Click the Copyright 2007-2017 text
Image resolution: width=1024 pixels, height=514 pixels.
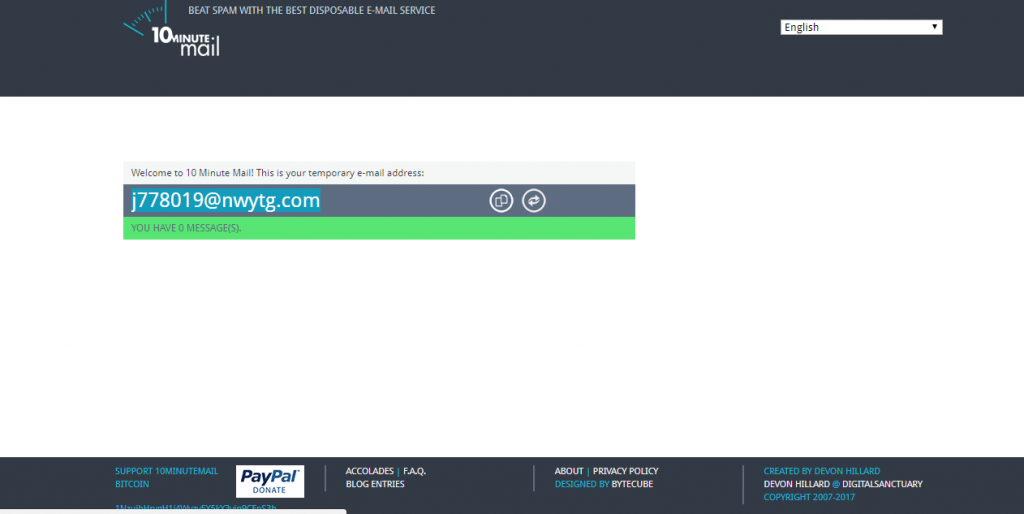coord(809,497)
